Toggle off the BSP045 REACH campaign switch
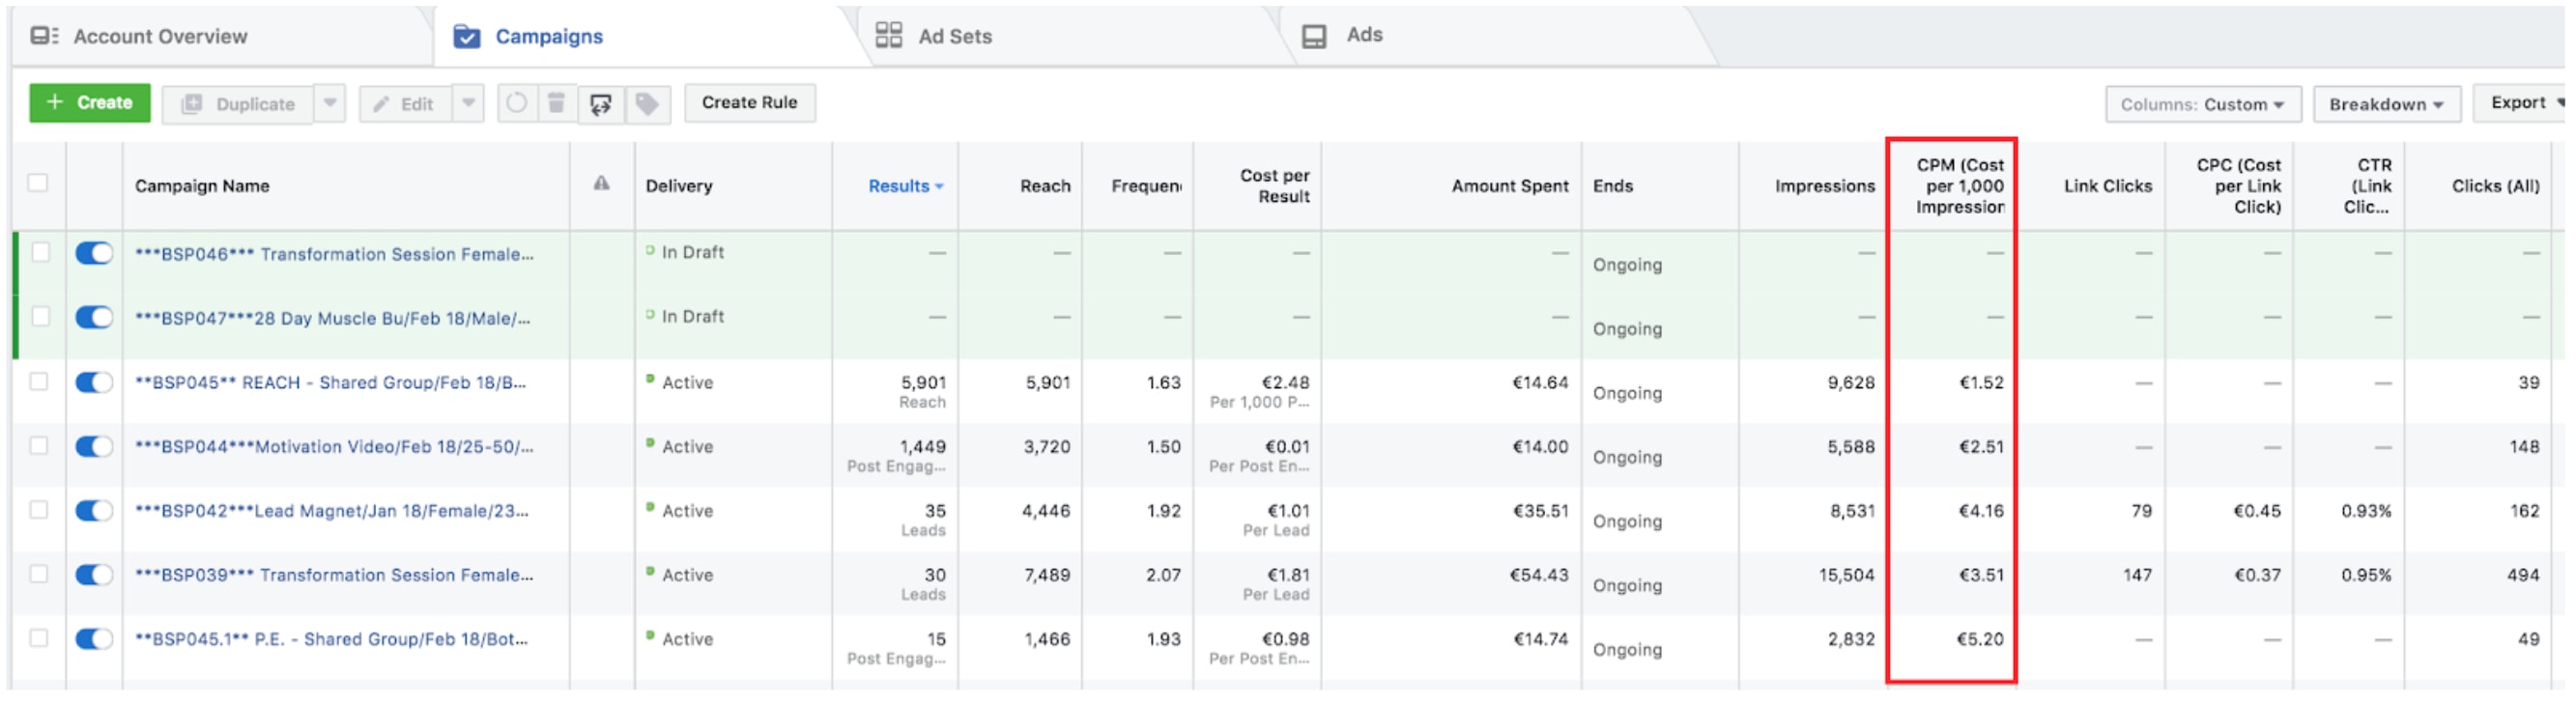This screenshot has height=705, width=2576. point(94,383)
